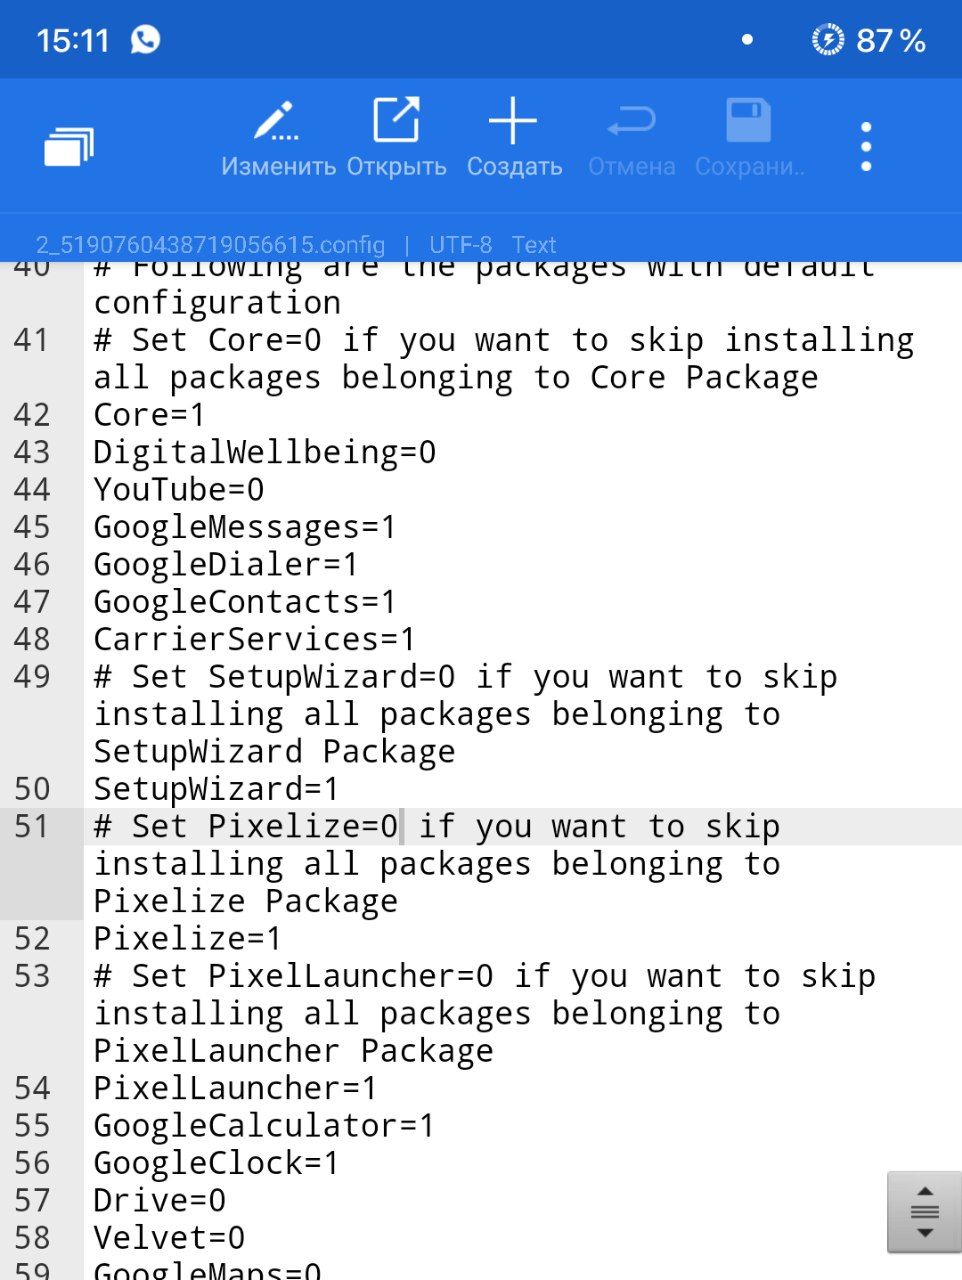Image resolution: width=962 pixels, height=1280 pixels.
Task: Open the document tabs list icon
Action: (68, 146)
